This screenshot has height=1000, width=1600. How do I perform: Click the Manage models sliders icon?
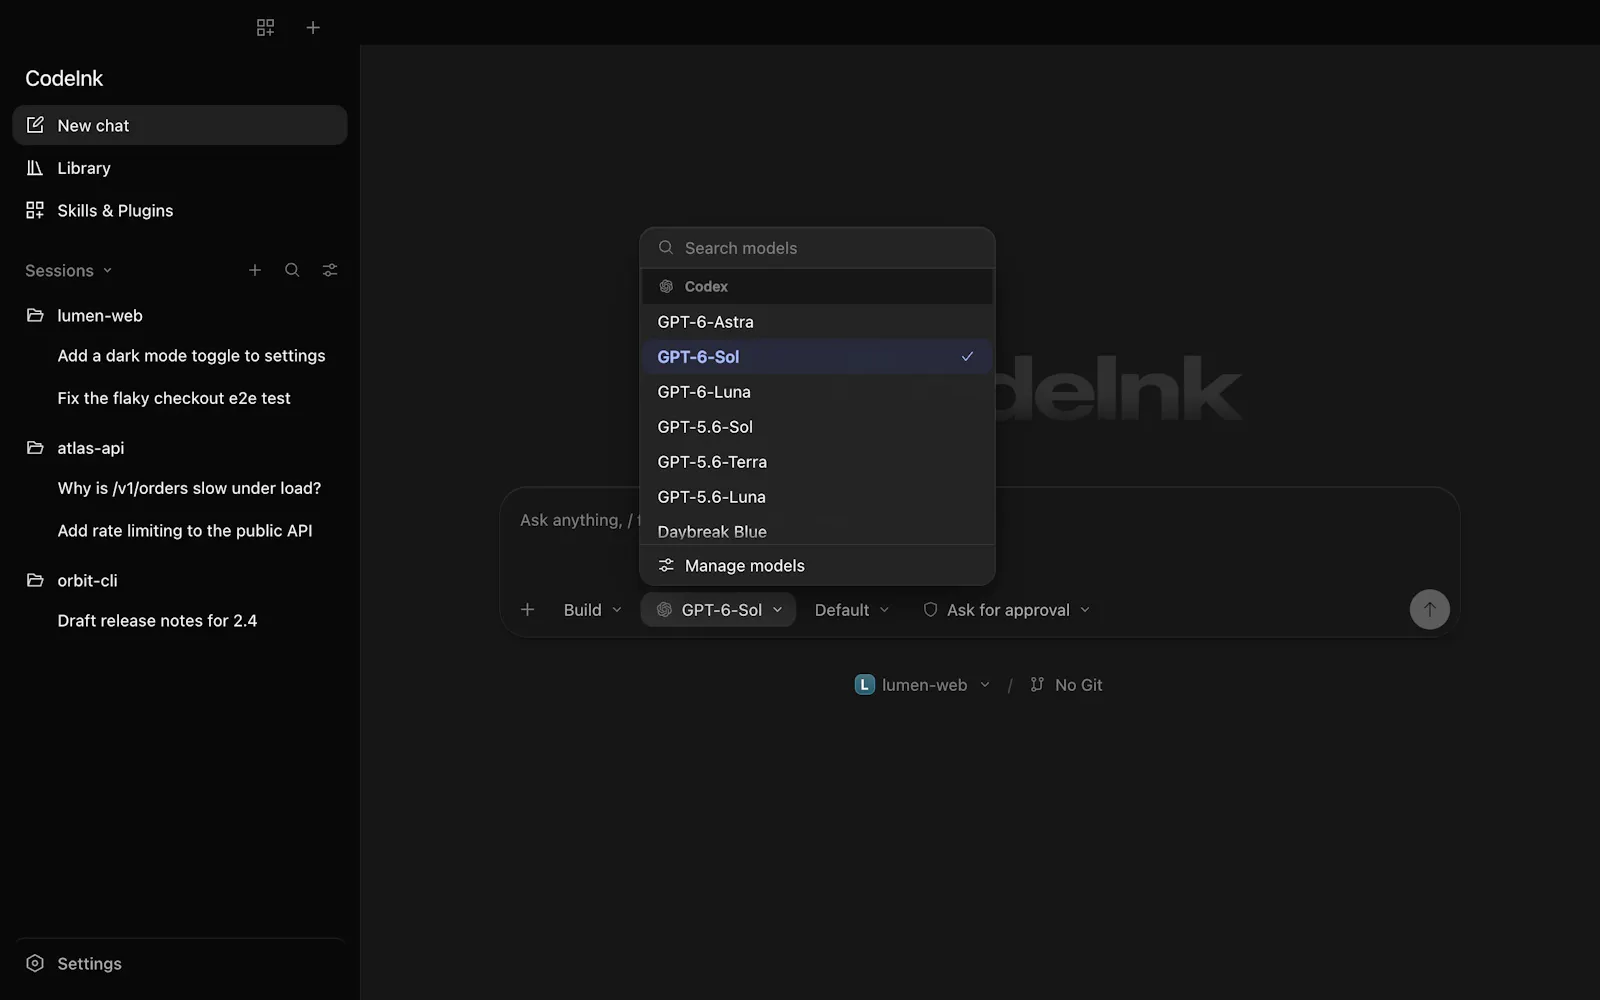pyautogui.click(x=666, y=566)
